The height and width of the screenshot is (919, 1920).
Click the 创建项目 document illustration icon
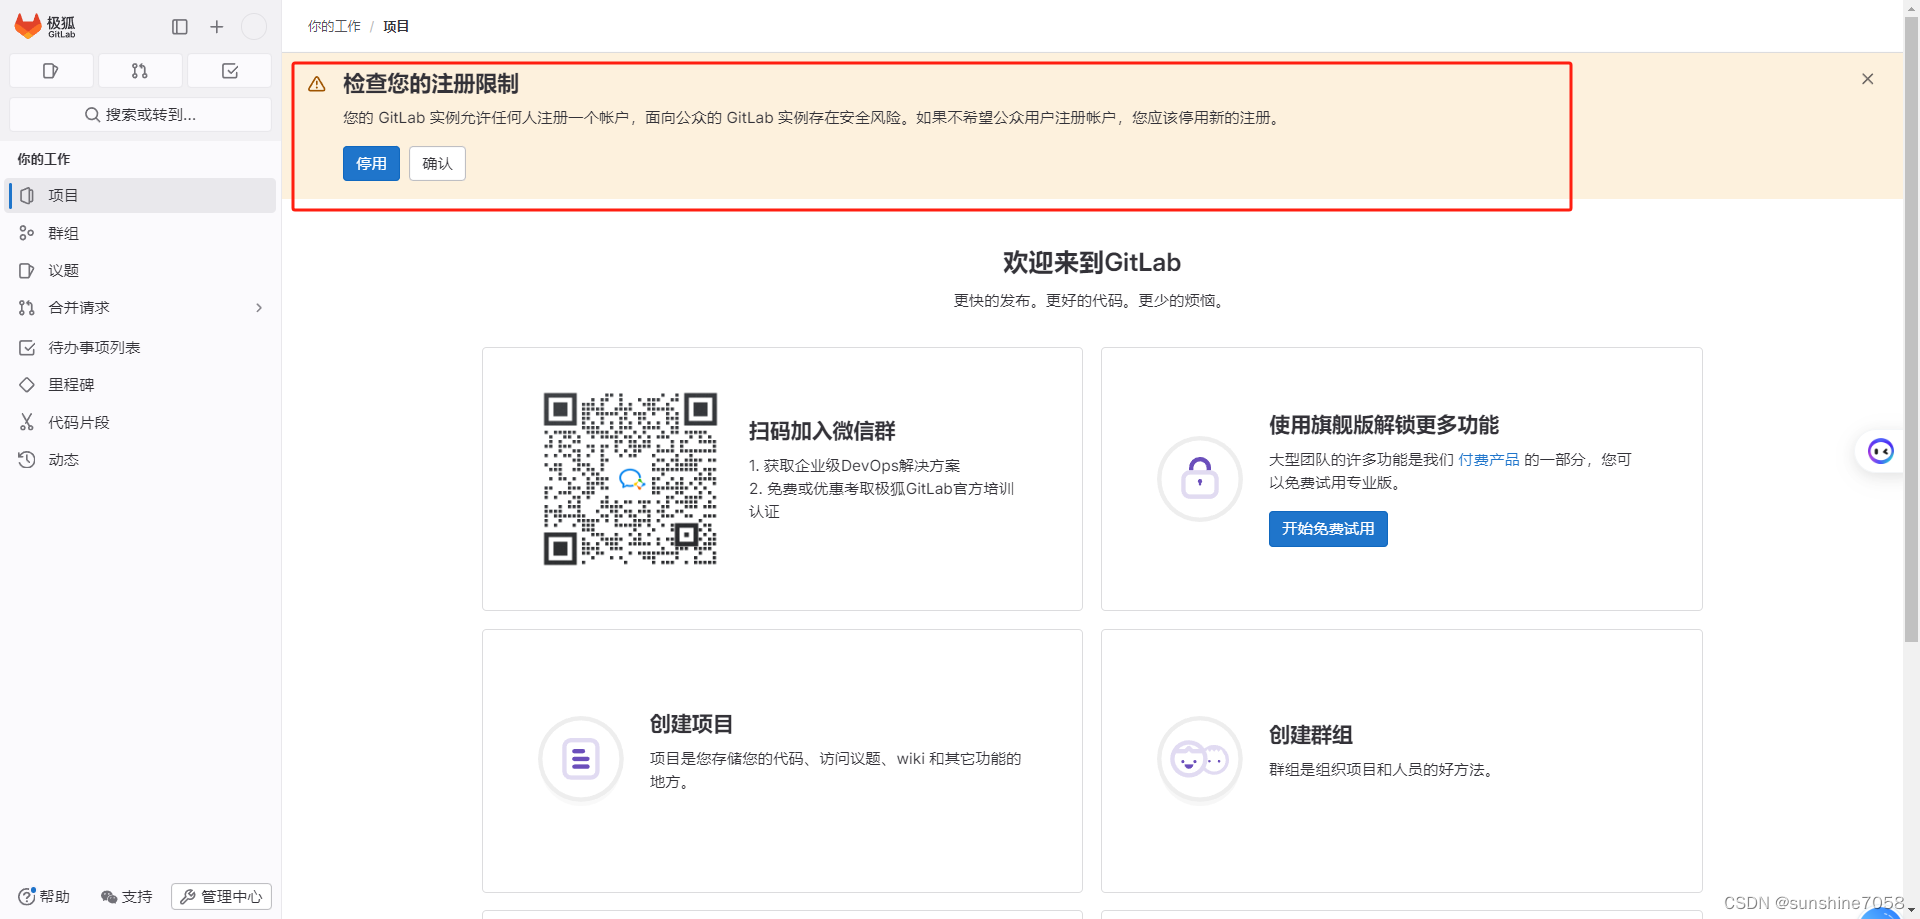[x=580, y=760]
